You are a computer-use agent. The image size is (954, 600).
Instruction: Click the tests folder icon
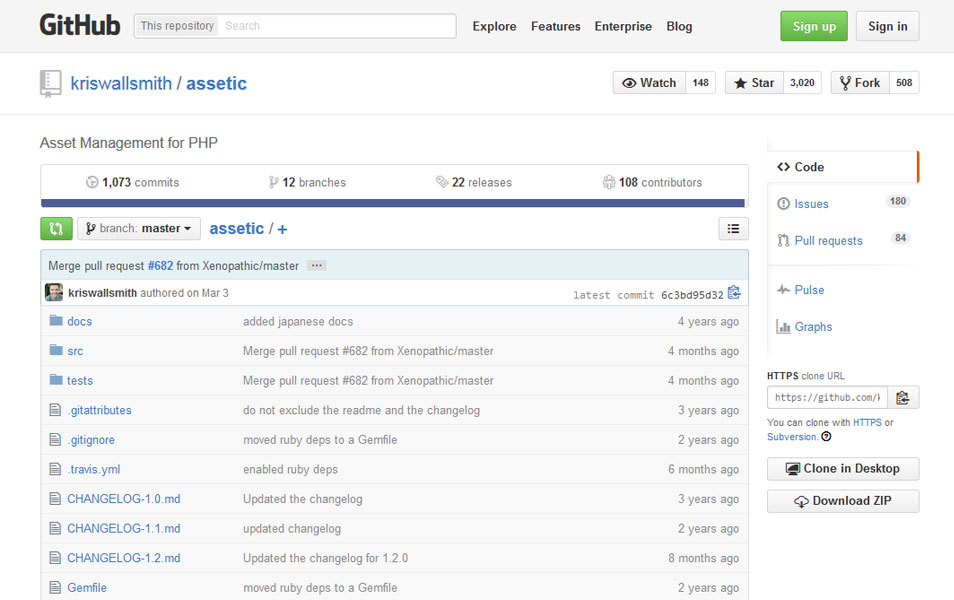pos(56,380)
